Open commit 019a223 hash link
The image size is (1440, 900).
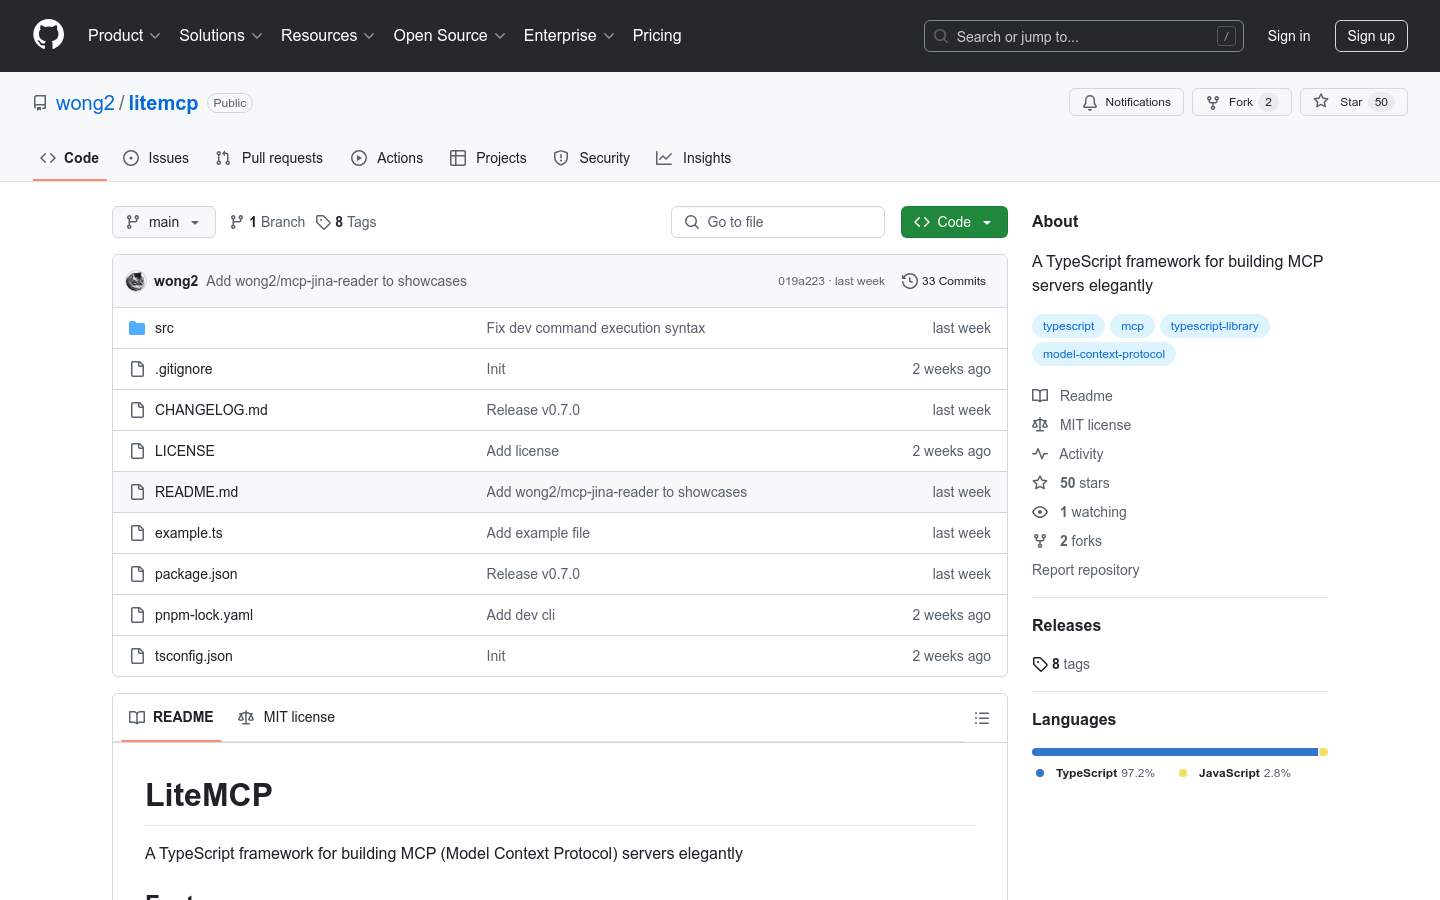[x=801, y=281]
